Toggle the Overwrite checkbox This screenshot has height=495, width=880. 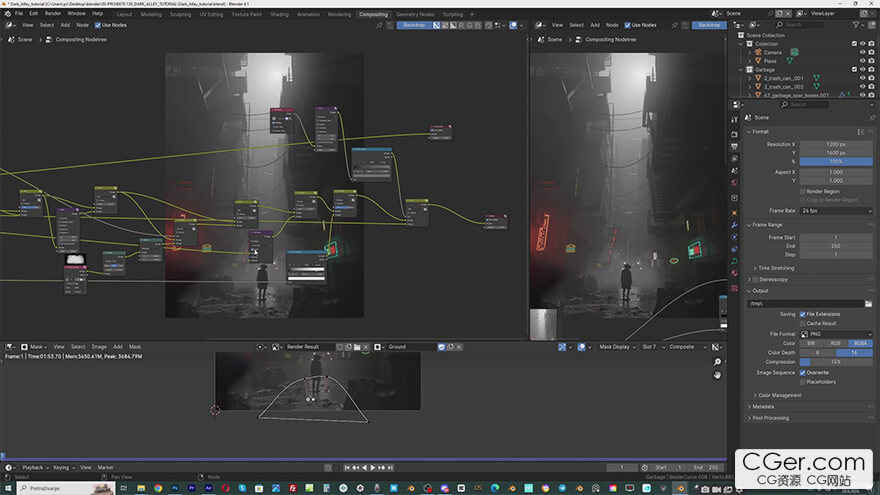click(803, 373)
